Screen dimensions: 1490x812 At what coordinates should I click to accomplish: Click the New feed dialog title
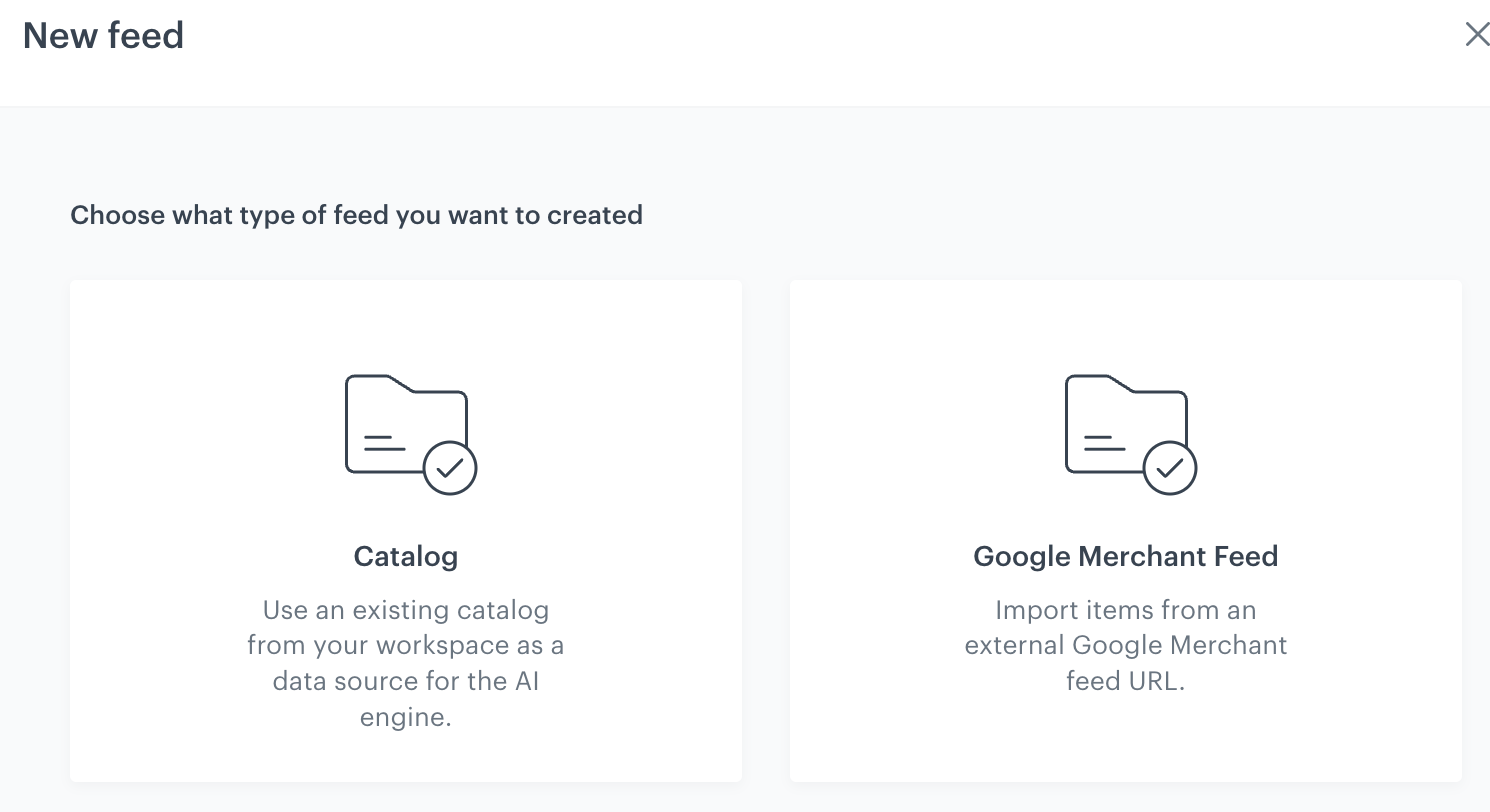102,35
